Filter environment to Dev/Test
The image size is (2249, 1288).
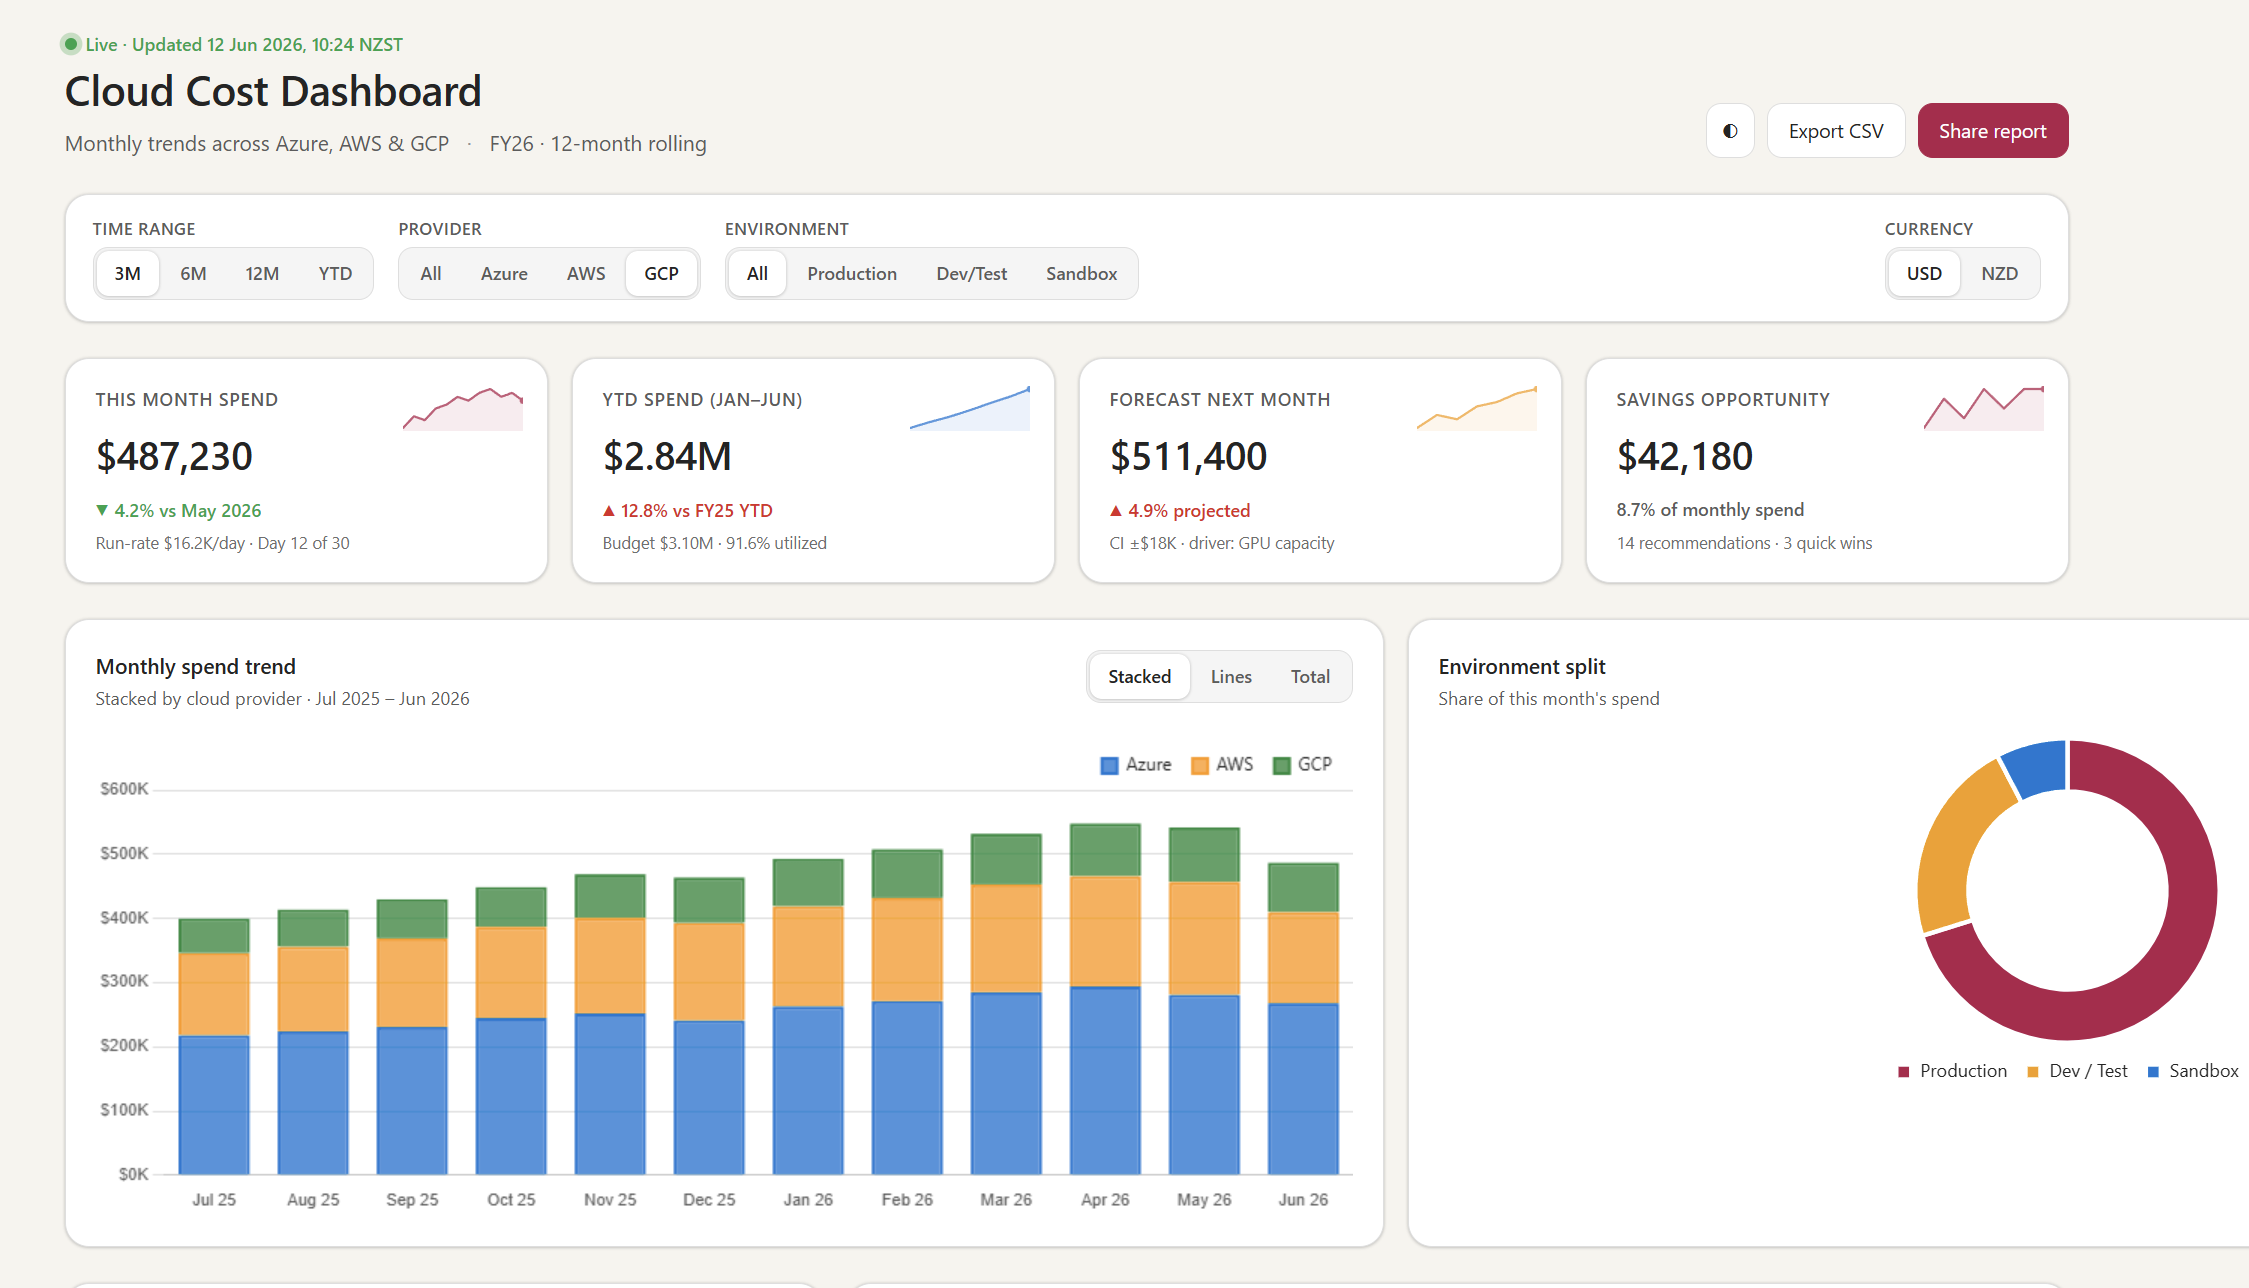(x=971, y=274)
